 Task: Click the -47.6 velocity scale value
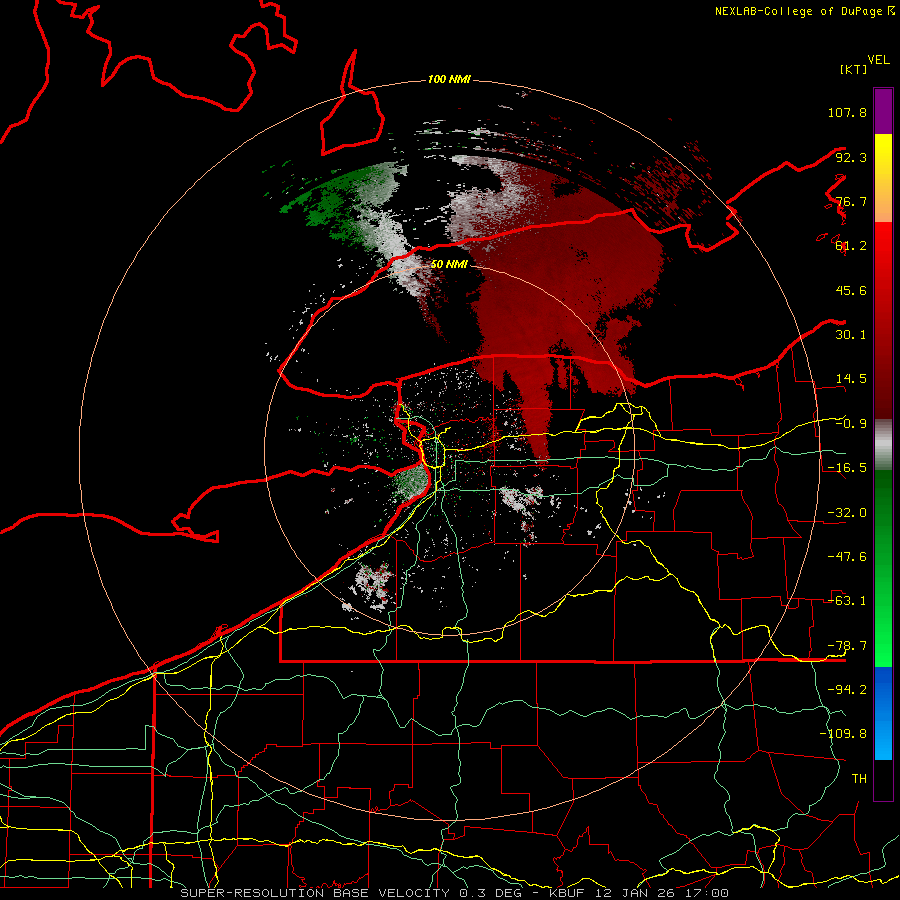(x=847, y=557)
